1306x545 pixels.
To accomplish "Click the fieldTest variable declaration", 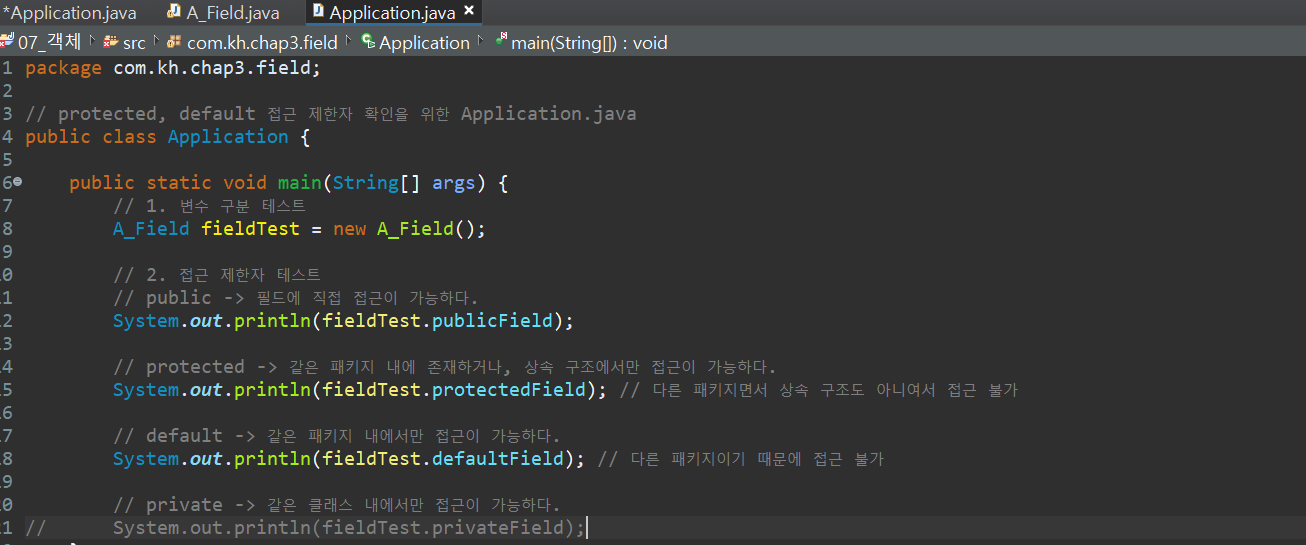I will pyautogui.click(x=250, y=228).
